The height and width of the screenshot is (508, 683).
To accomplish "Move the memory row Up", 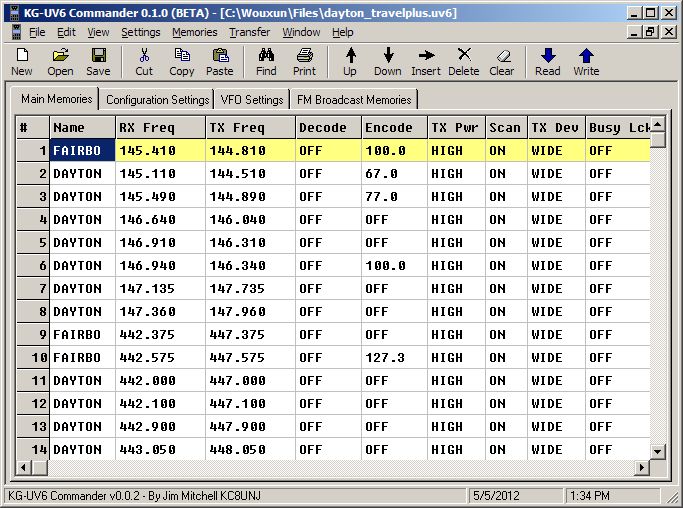I will [x=350, y=61].
